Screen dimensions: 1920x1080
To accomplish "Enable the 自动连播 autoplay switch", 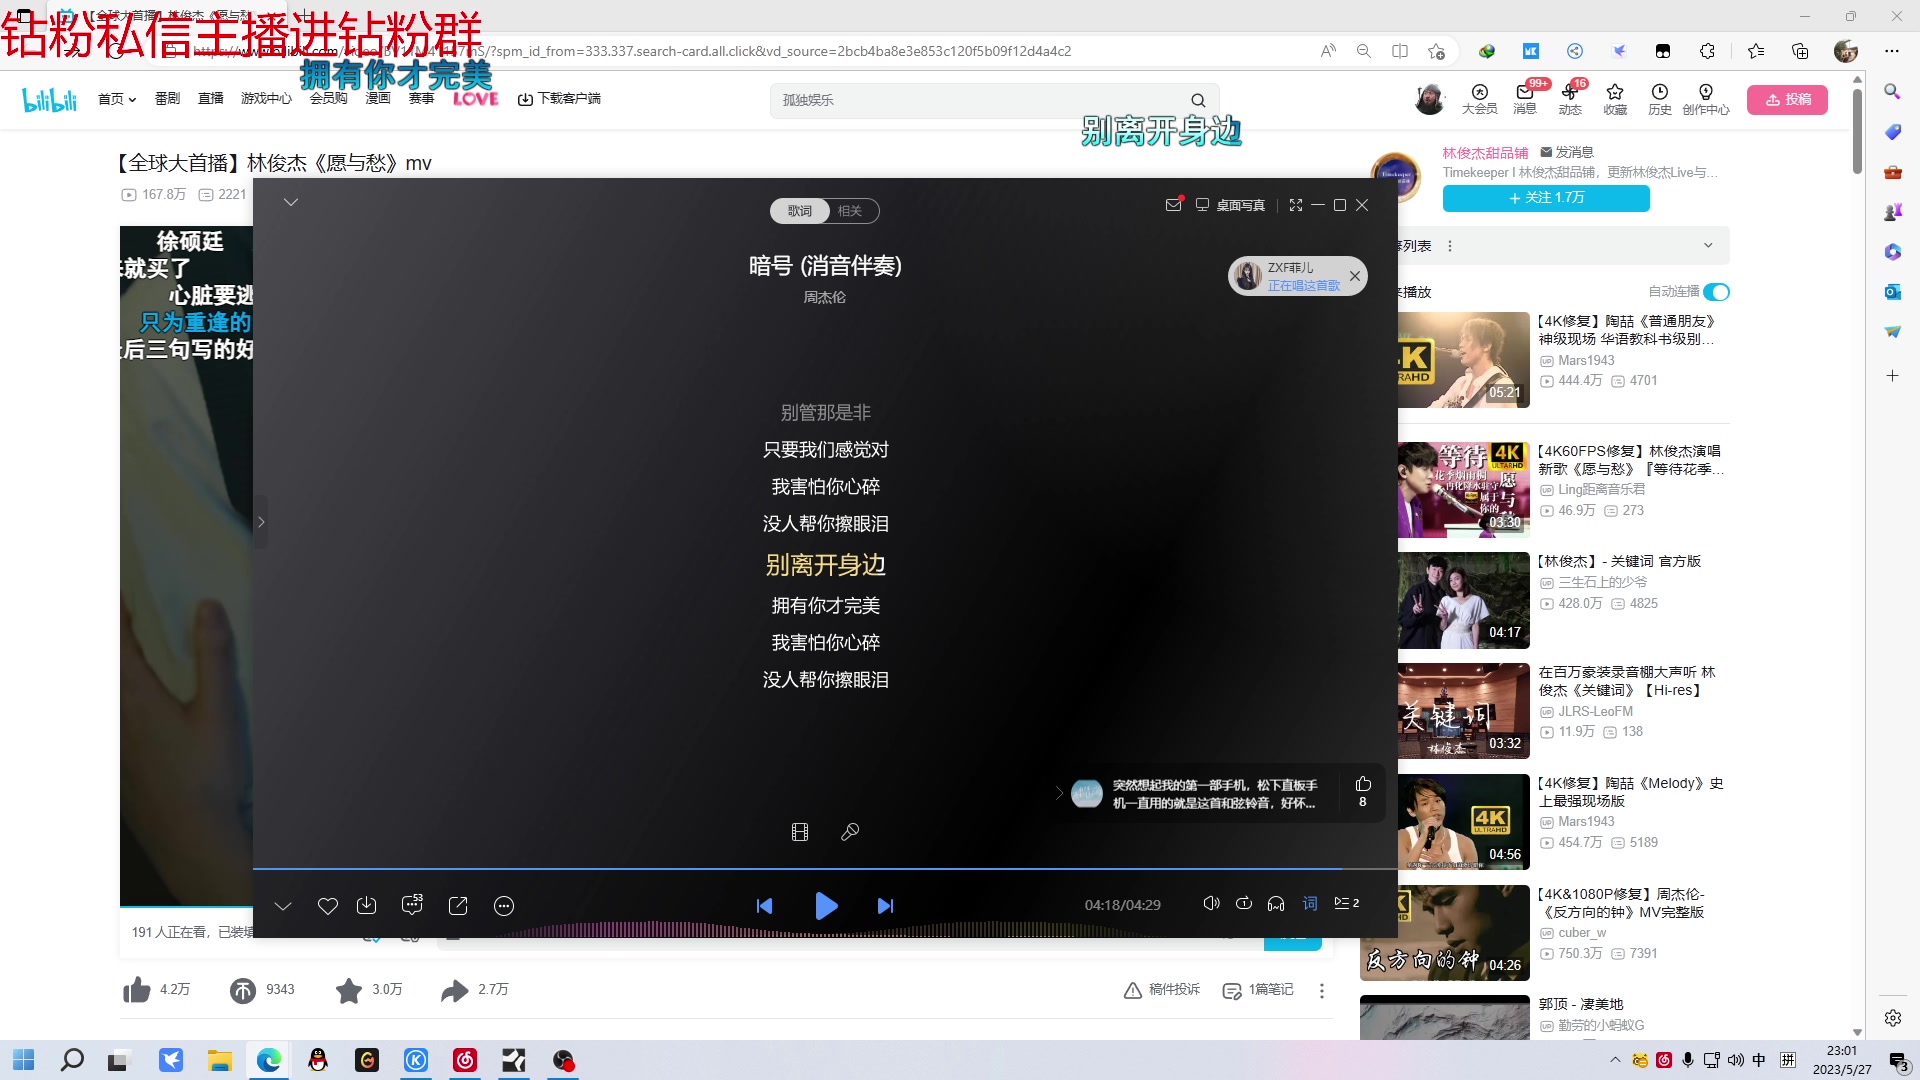I will click(1717, 292).
